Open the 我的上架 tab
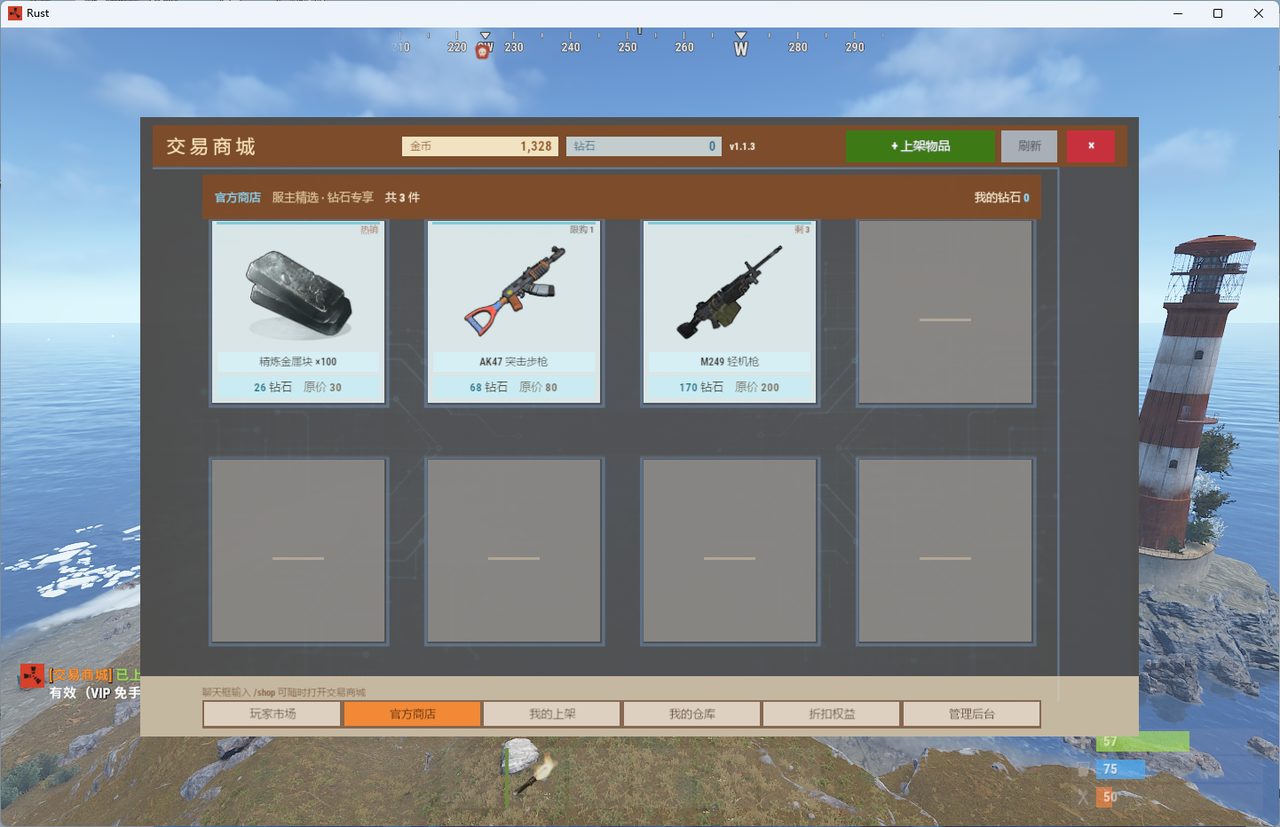Screen dimensions: 1280x827 click(x=552, y=714)
